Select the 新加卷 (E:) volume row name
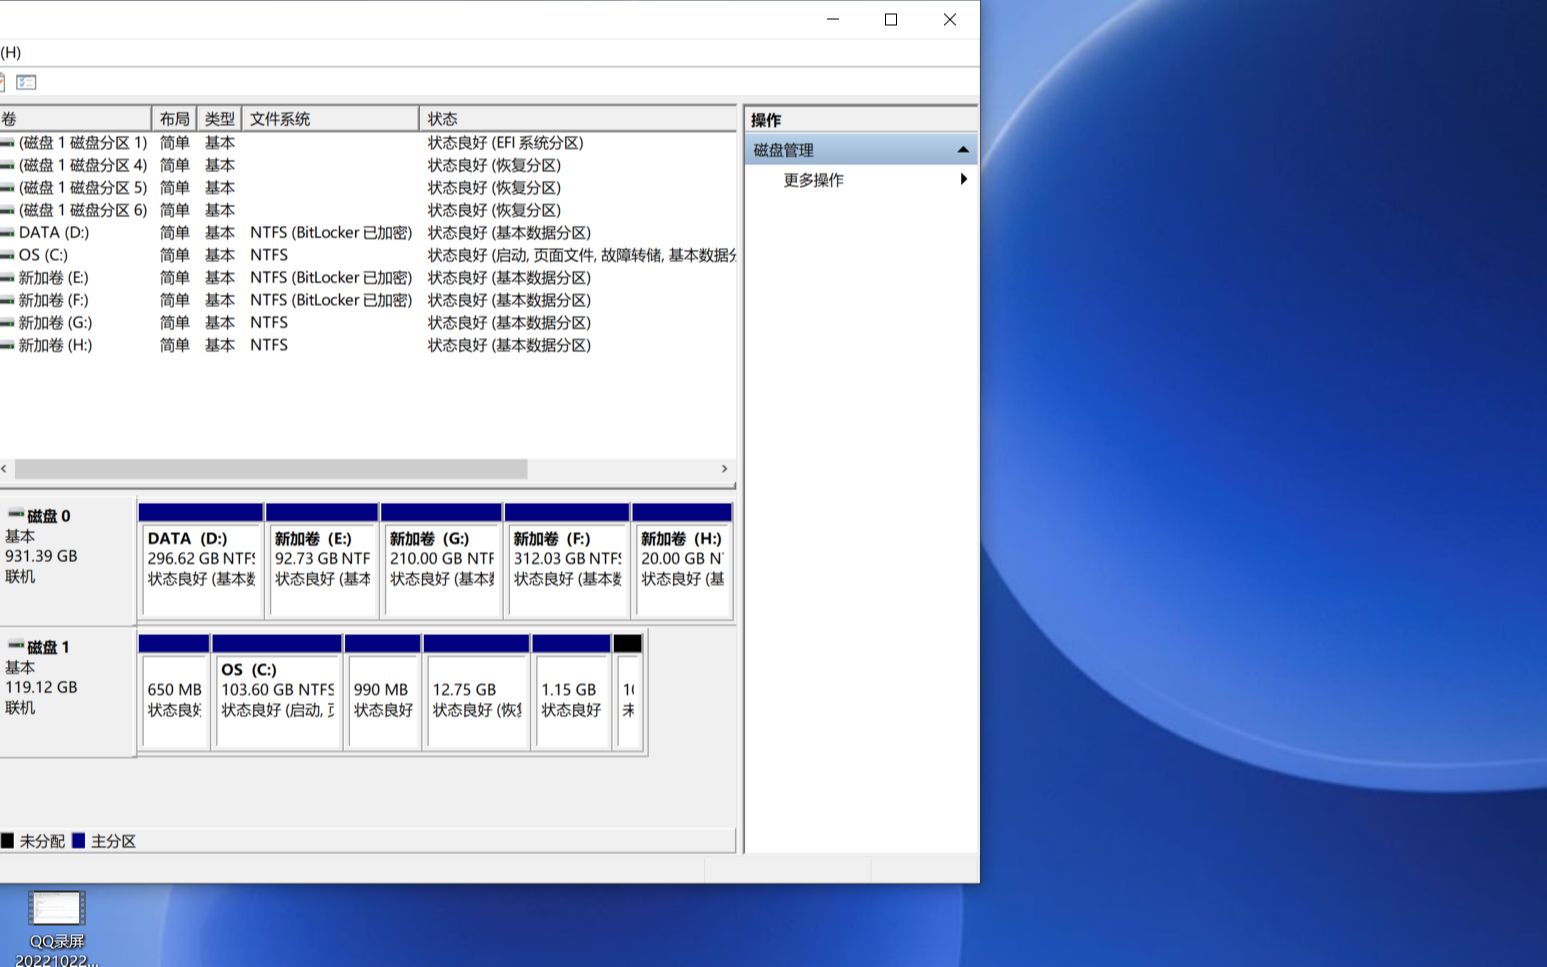 [53, 278]
